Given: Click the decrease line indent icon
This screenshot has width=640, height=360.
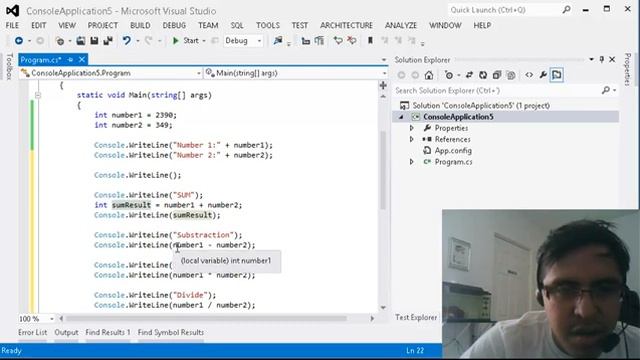Looking at the screenshot, I should tap(305, 40).
